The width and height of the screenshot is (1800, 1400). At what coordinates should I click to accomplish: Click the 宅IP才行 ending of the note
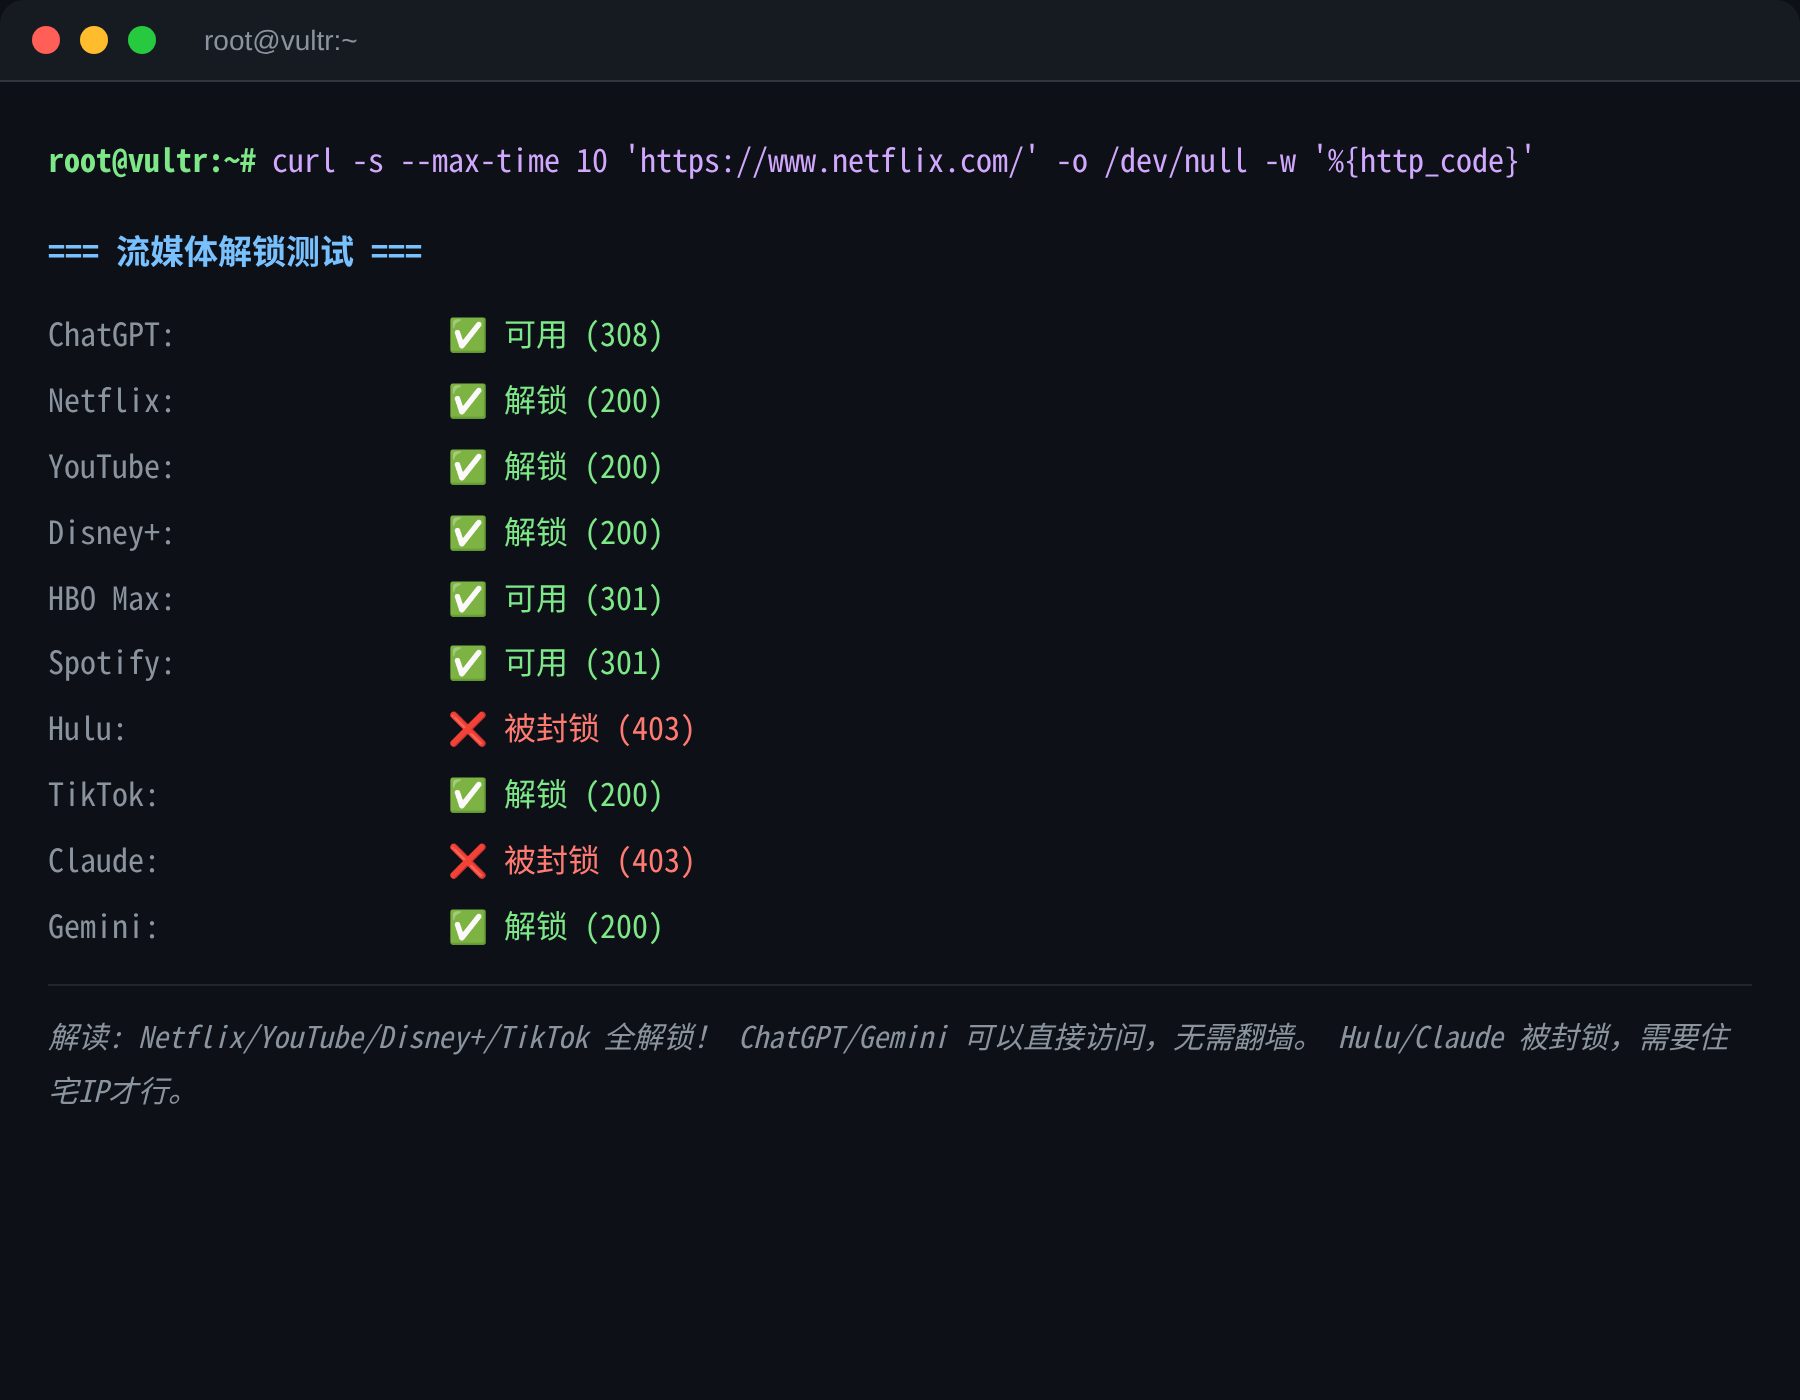tap(117, 1091)
